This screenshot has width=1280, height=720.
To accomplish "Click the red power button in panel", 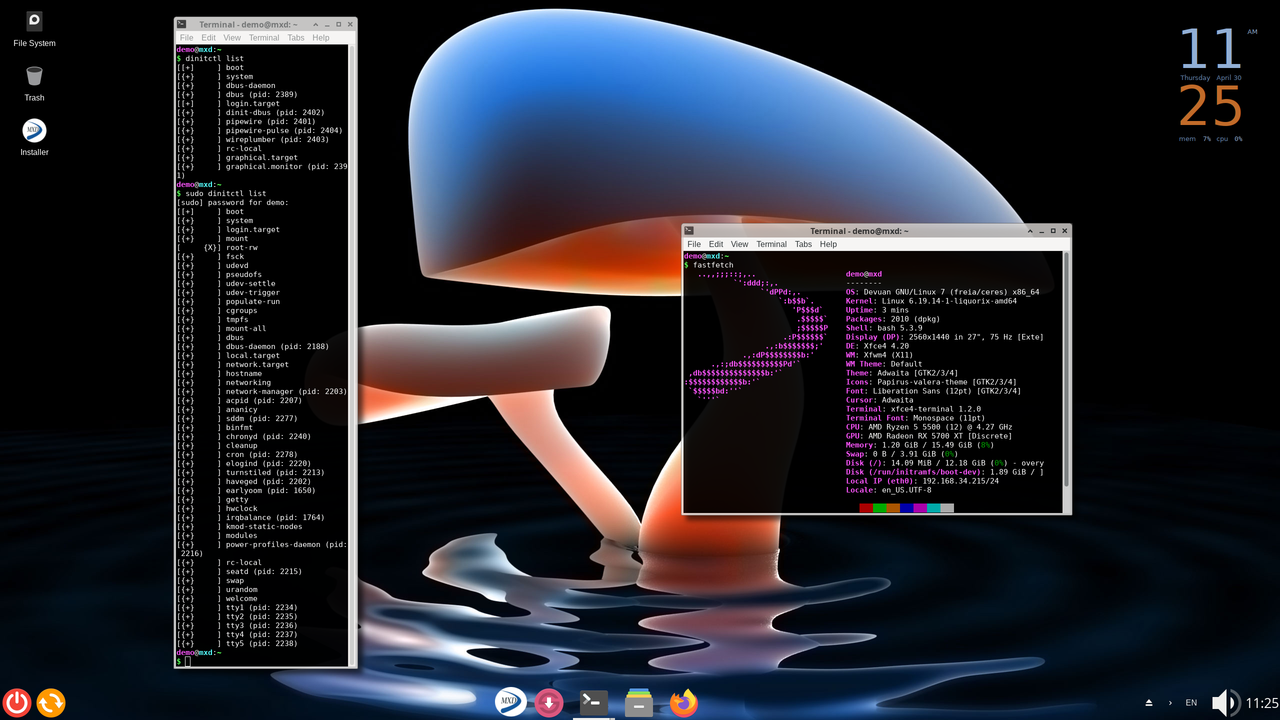I will pyautogui.click(x=17, y=703).
